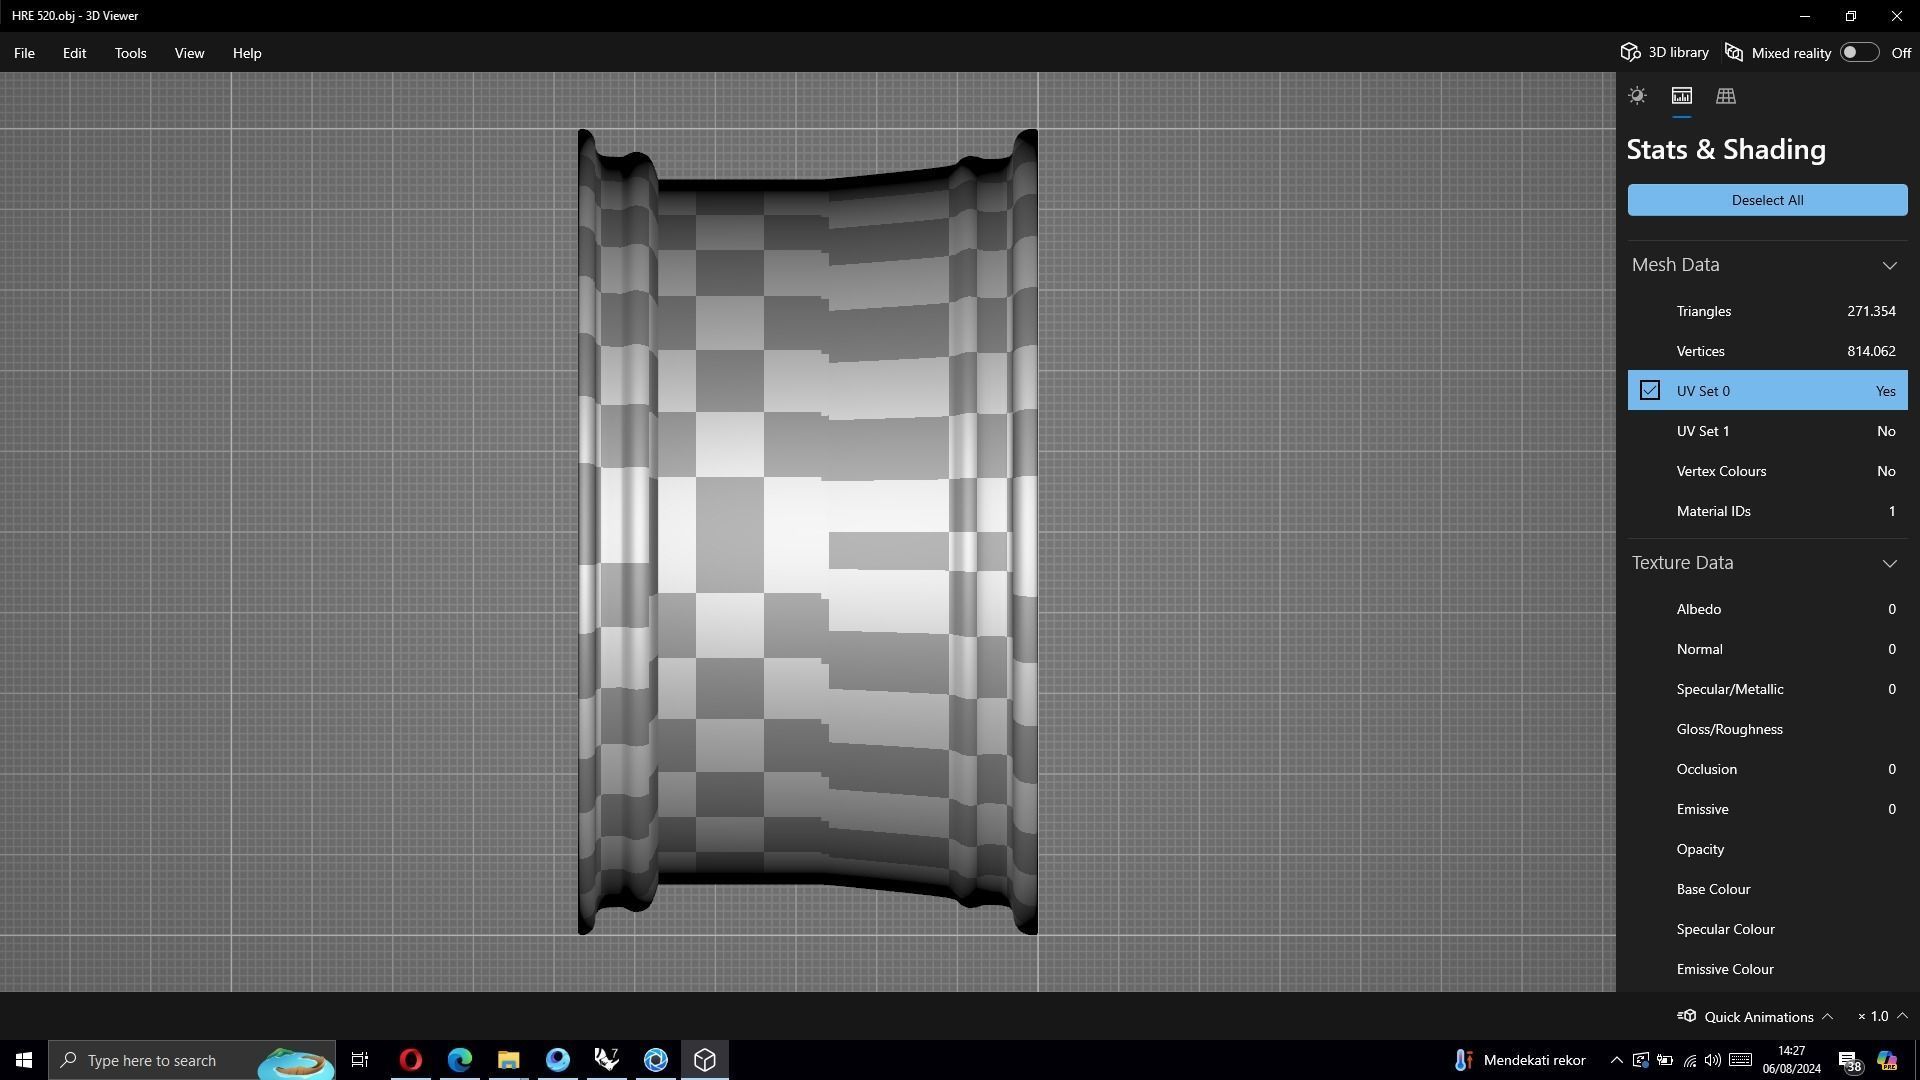The image size is (1920, 1080).
Task: Open the Grid & Views panel icon
Action: 1725,96
